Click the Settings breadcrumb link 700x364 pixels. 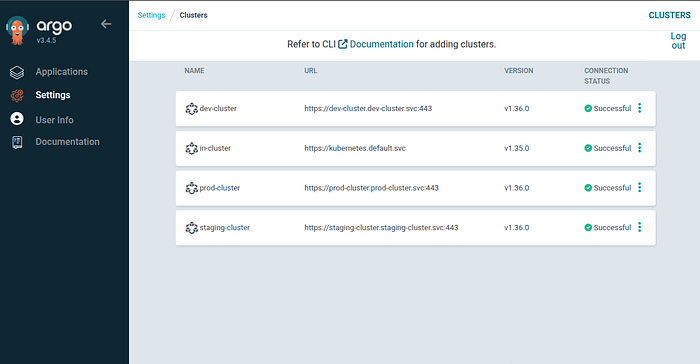[151, 15]
